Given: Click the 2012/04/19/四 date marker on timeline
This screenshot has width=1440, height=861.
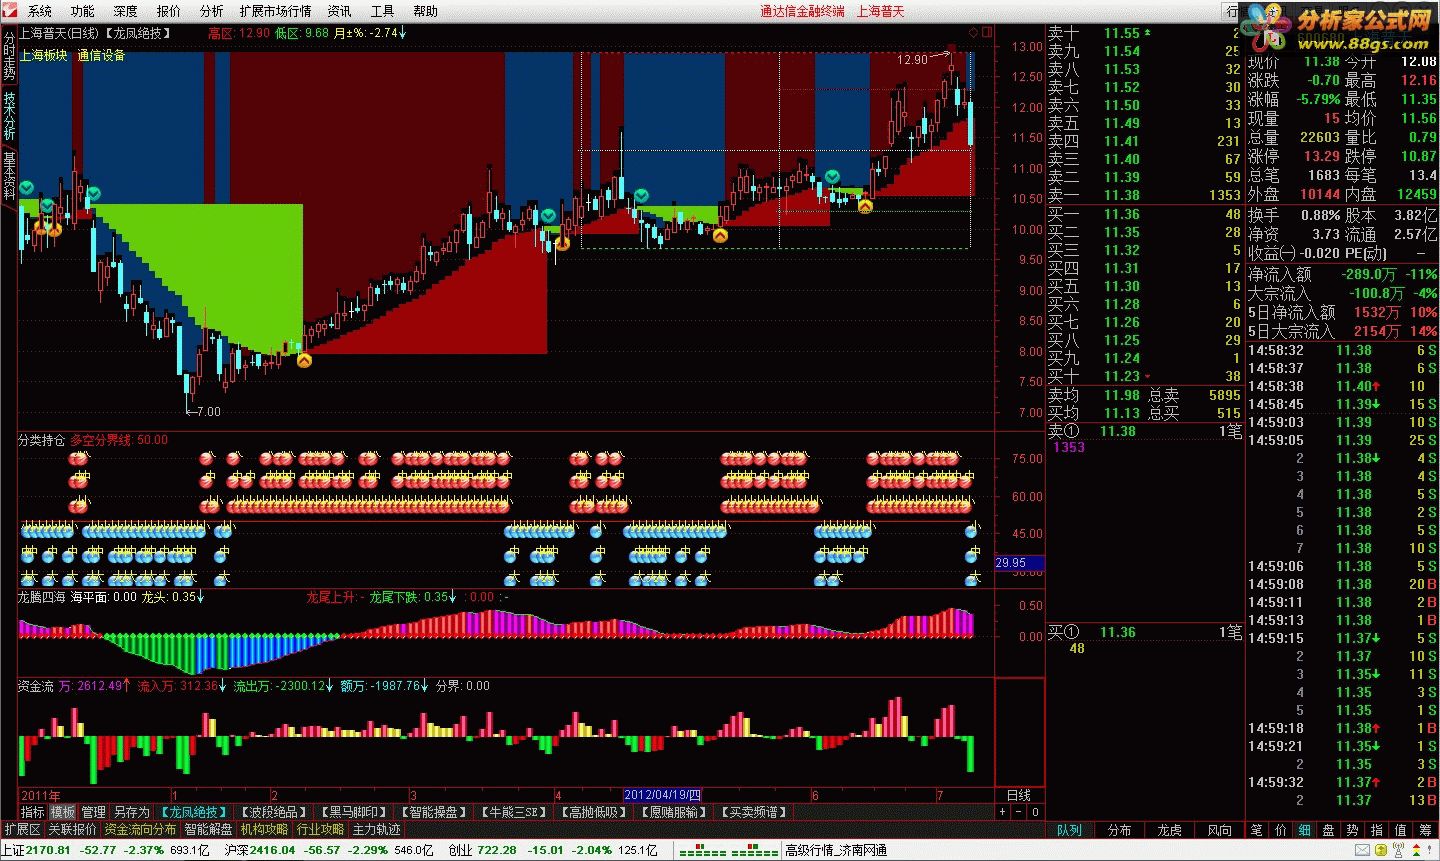Looking at the screenshot, I should 663,795.
